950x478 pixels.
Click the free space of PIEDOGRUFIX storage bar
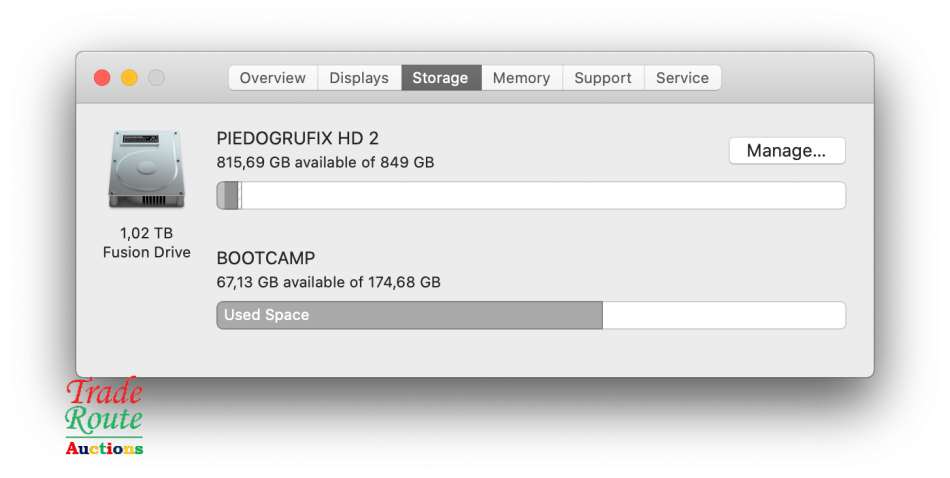[x=540, y=195]
